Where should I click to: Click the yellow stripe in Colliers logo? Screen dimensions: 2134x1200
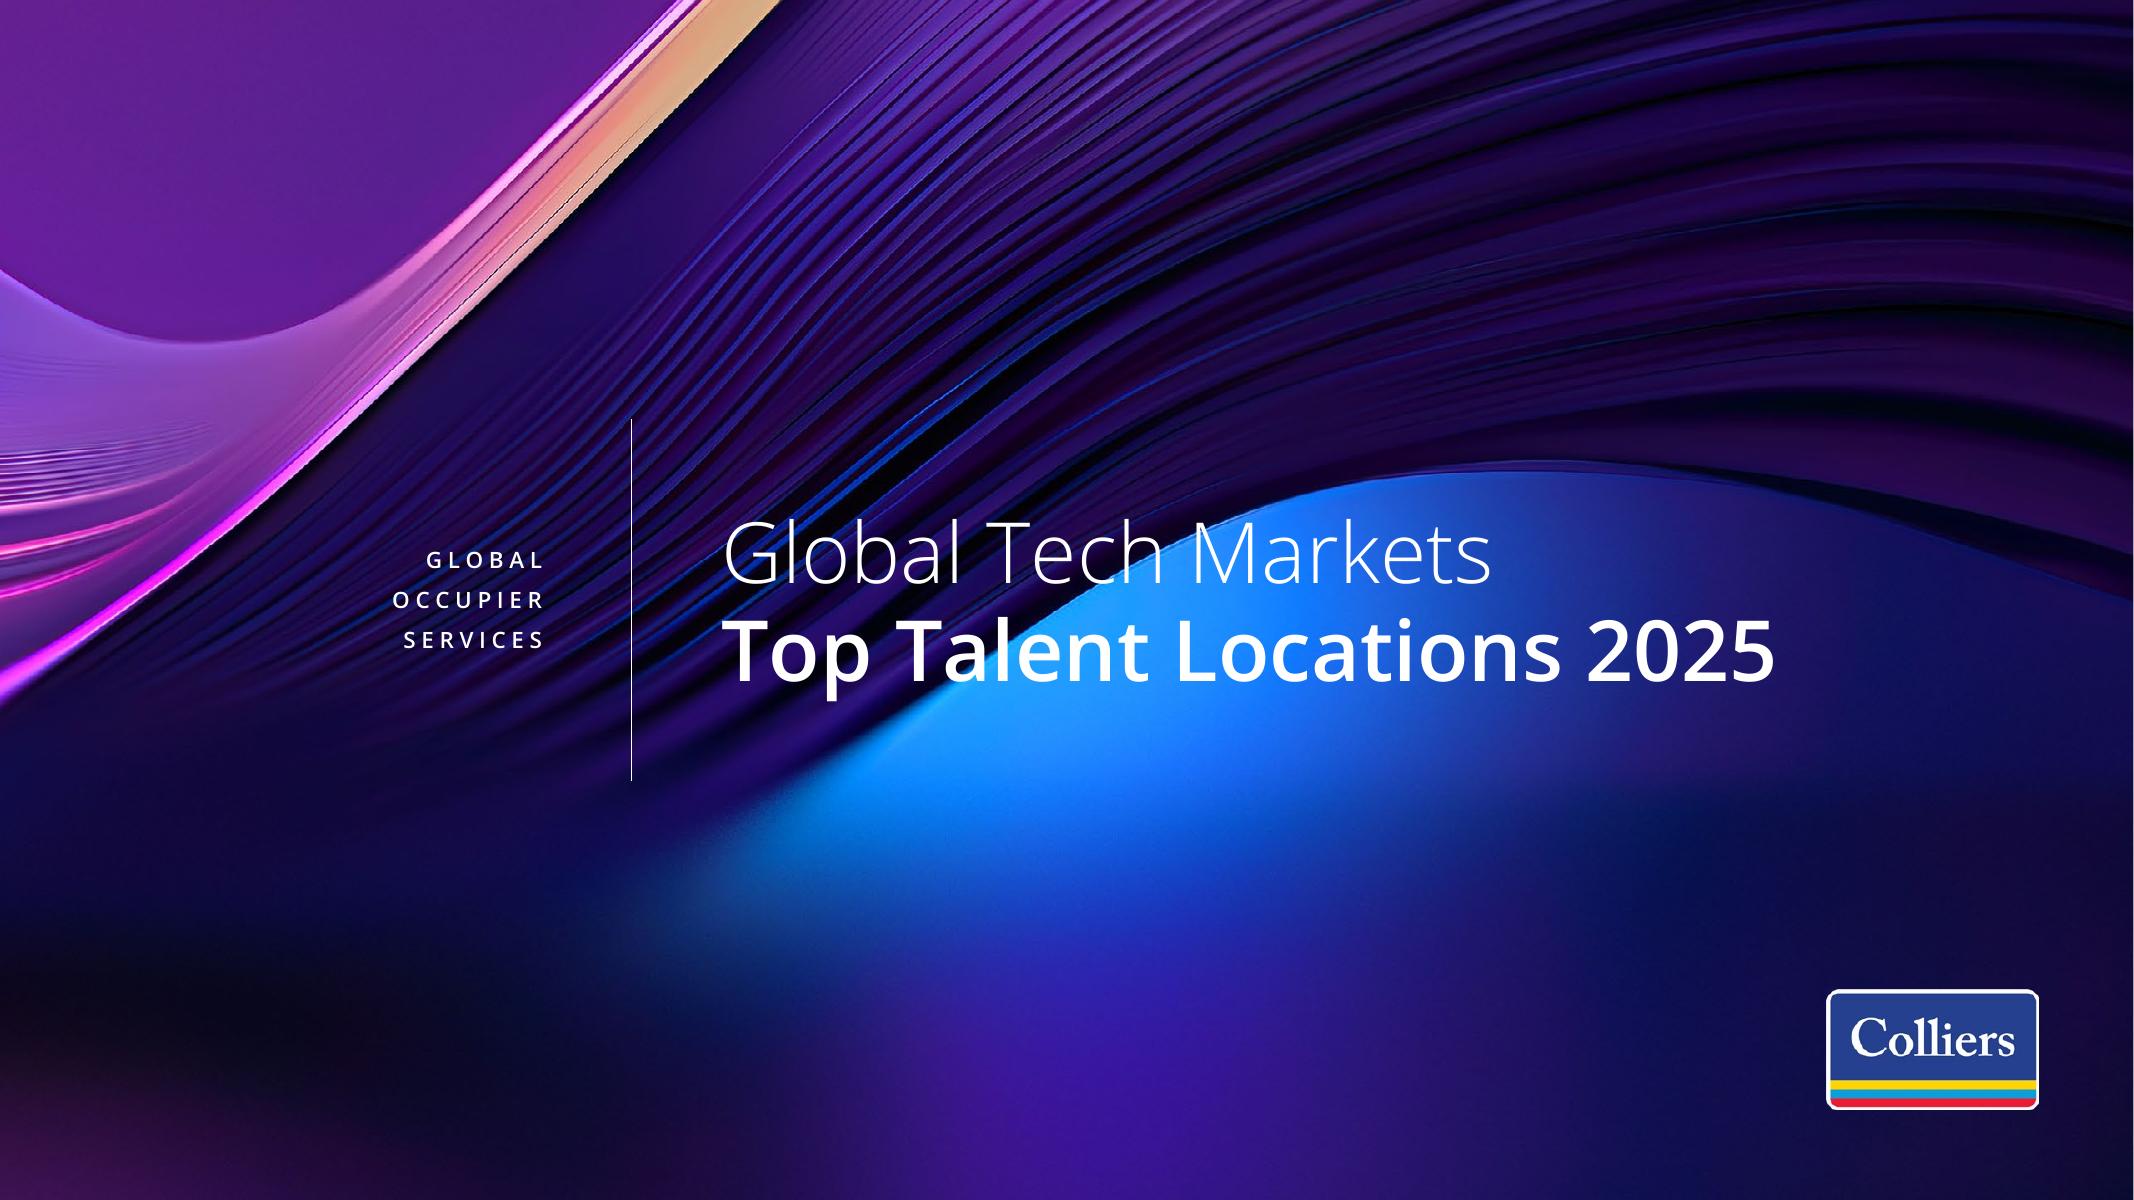[x=1932, y=1086]
